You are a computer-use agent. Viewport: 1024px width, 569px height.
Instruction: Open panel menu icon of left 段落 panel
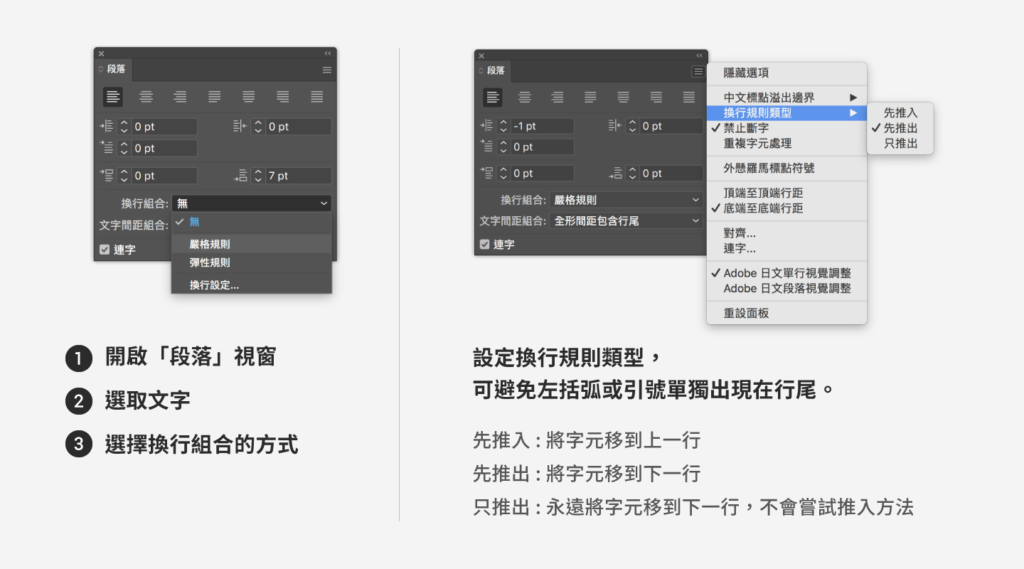(x=327, y=70)
